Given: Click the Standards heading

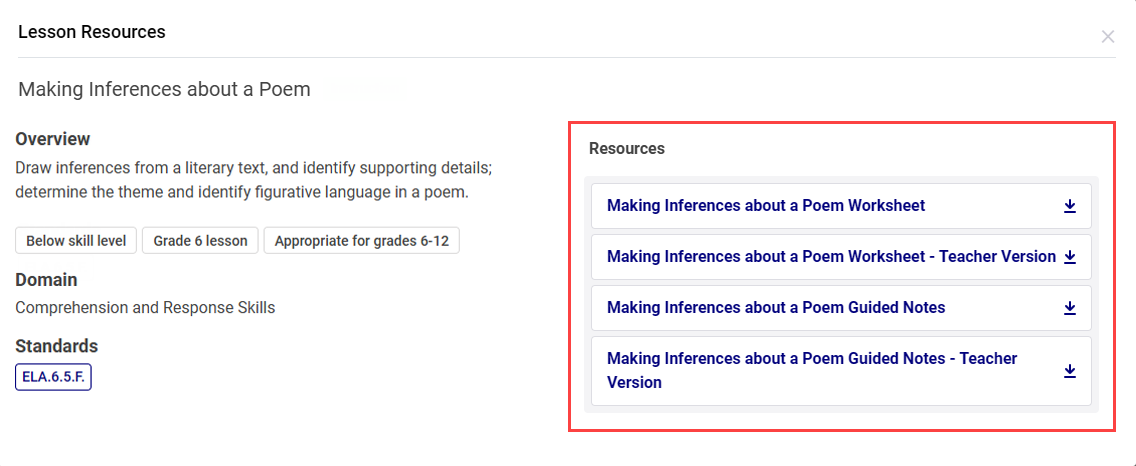Looking at the screenshot, I should pyautogui.click(x=57, y=346).
